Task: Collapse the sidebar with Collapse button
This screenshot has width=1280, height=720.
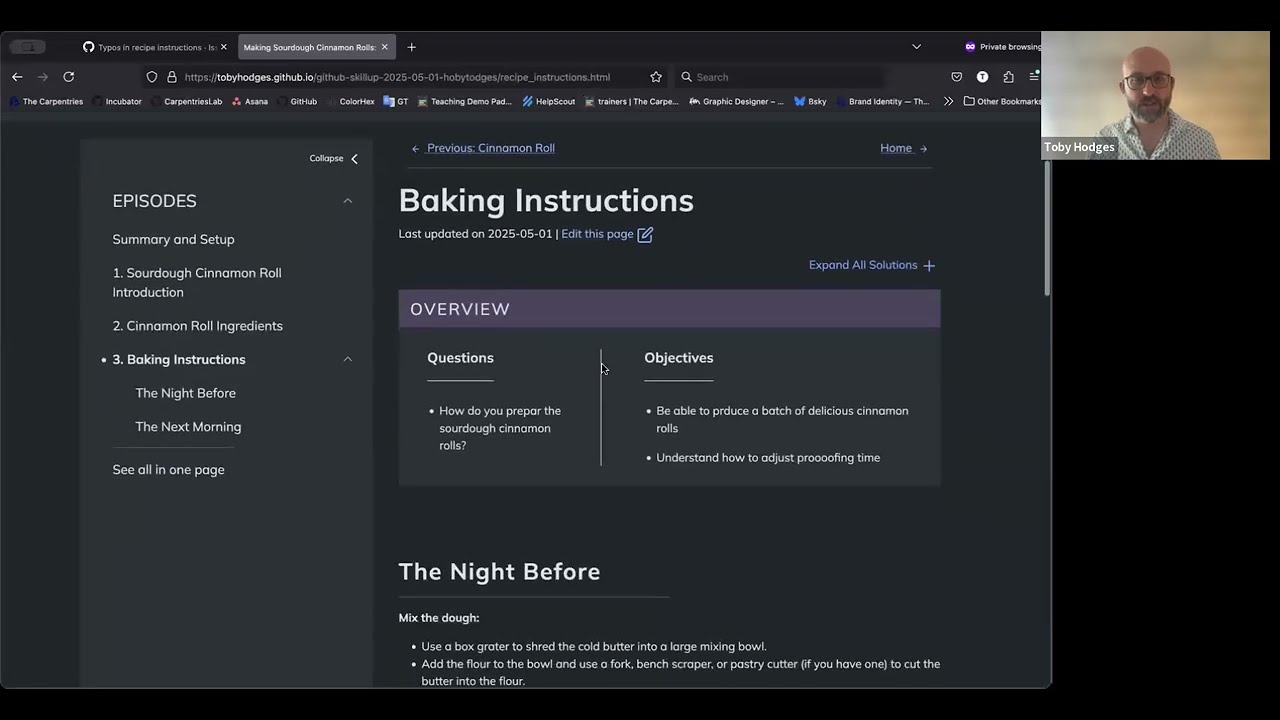Action: [x=334, y=158]
